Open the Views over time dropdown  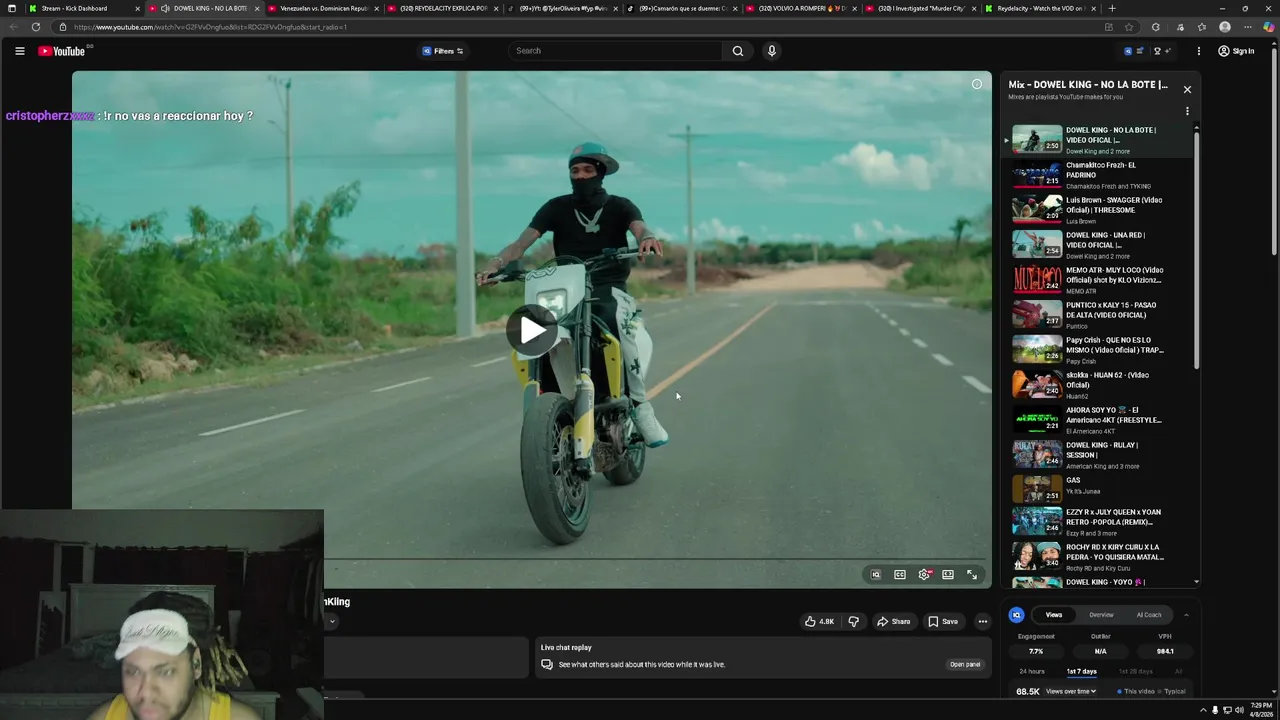coord(1071,691)
